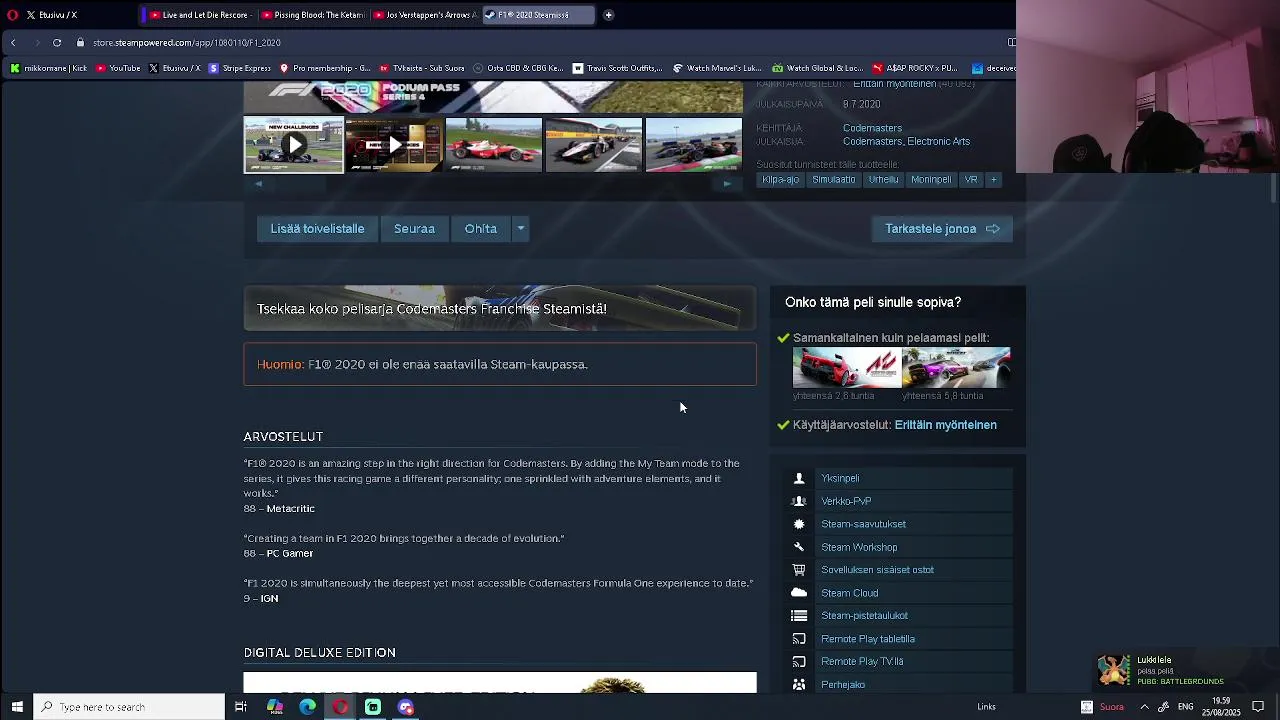Image resolution: width=1280 pixels, height=720 pixels.
Task: Click Erittäin myönteinen under Käyttäjäarvostelut
Action: click(945, 425)
